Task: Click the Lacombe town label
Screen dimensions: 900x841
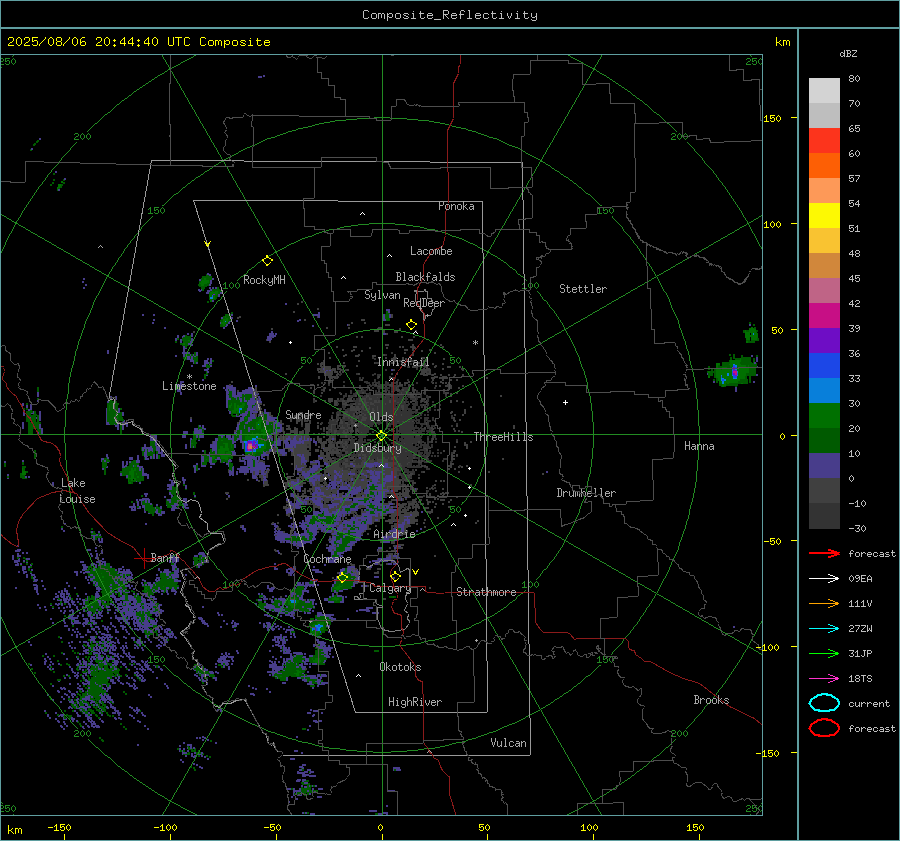Action: coord(431,251)
